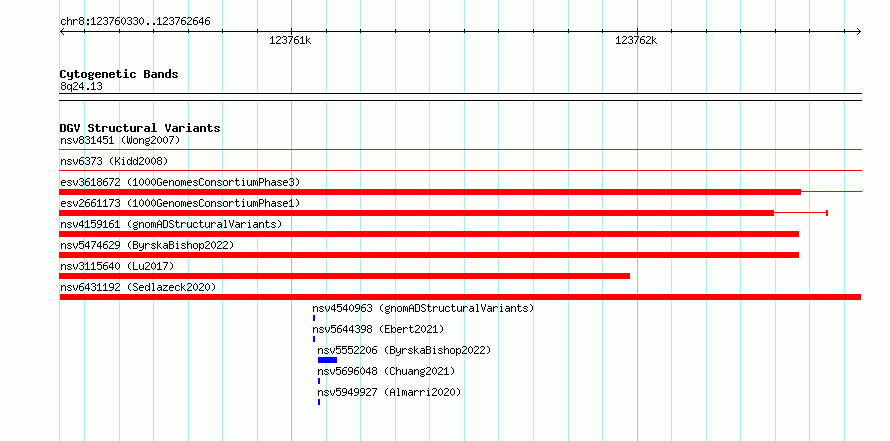Select the red nsv5474629 variant bar
This screenshot has width=890, height=441.
tap(429, 255)
